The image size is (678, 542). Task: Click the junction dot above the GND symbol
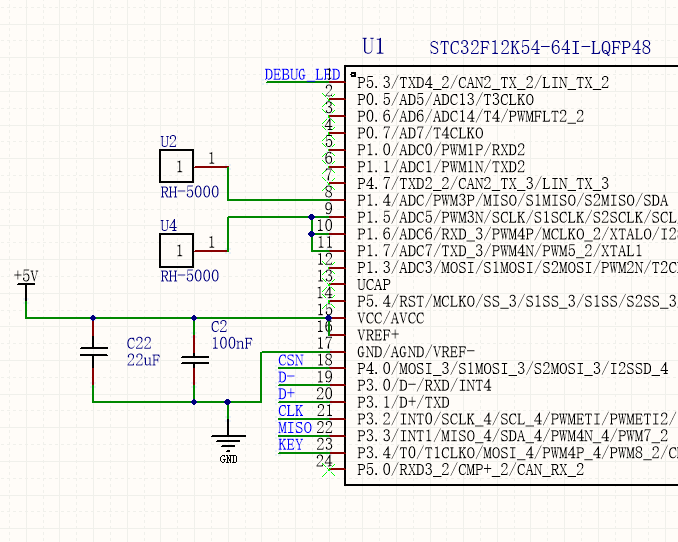[x=228, y=402]
